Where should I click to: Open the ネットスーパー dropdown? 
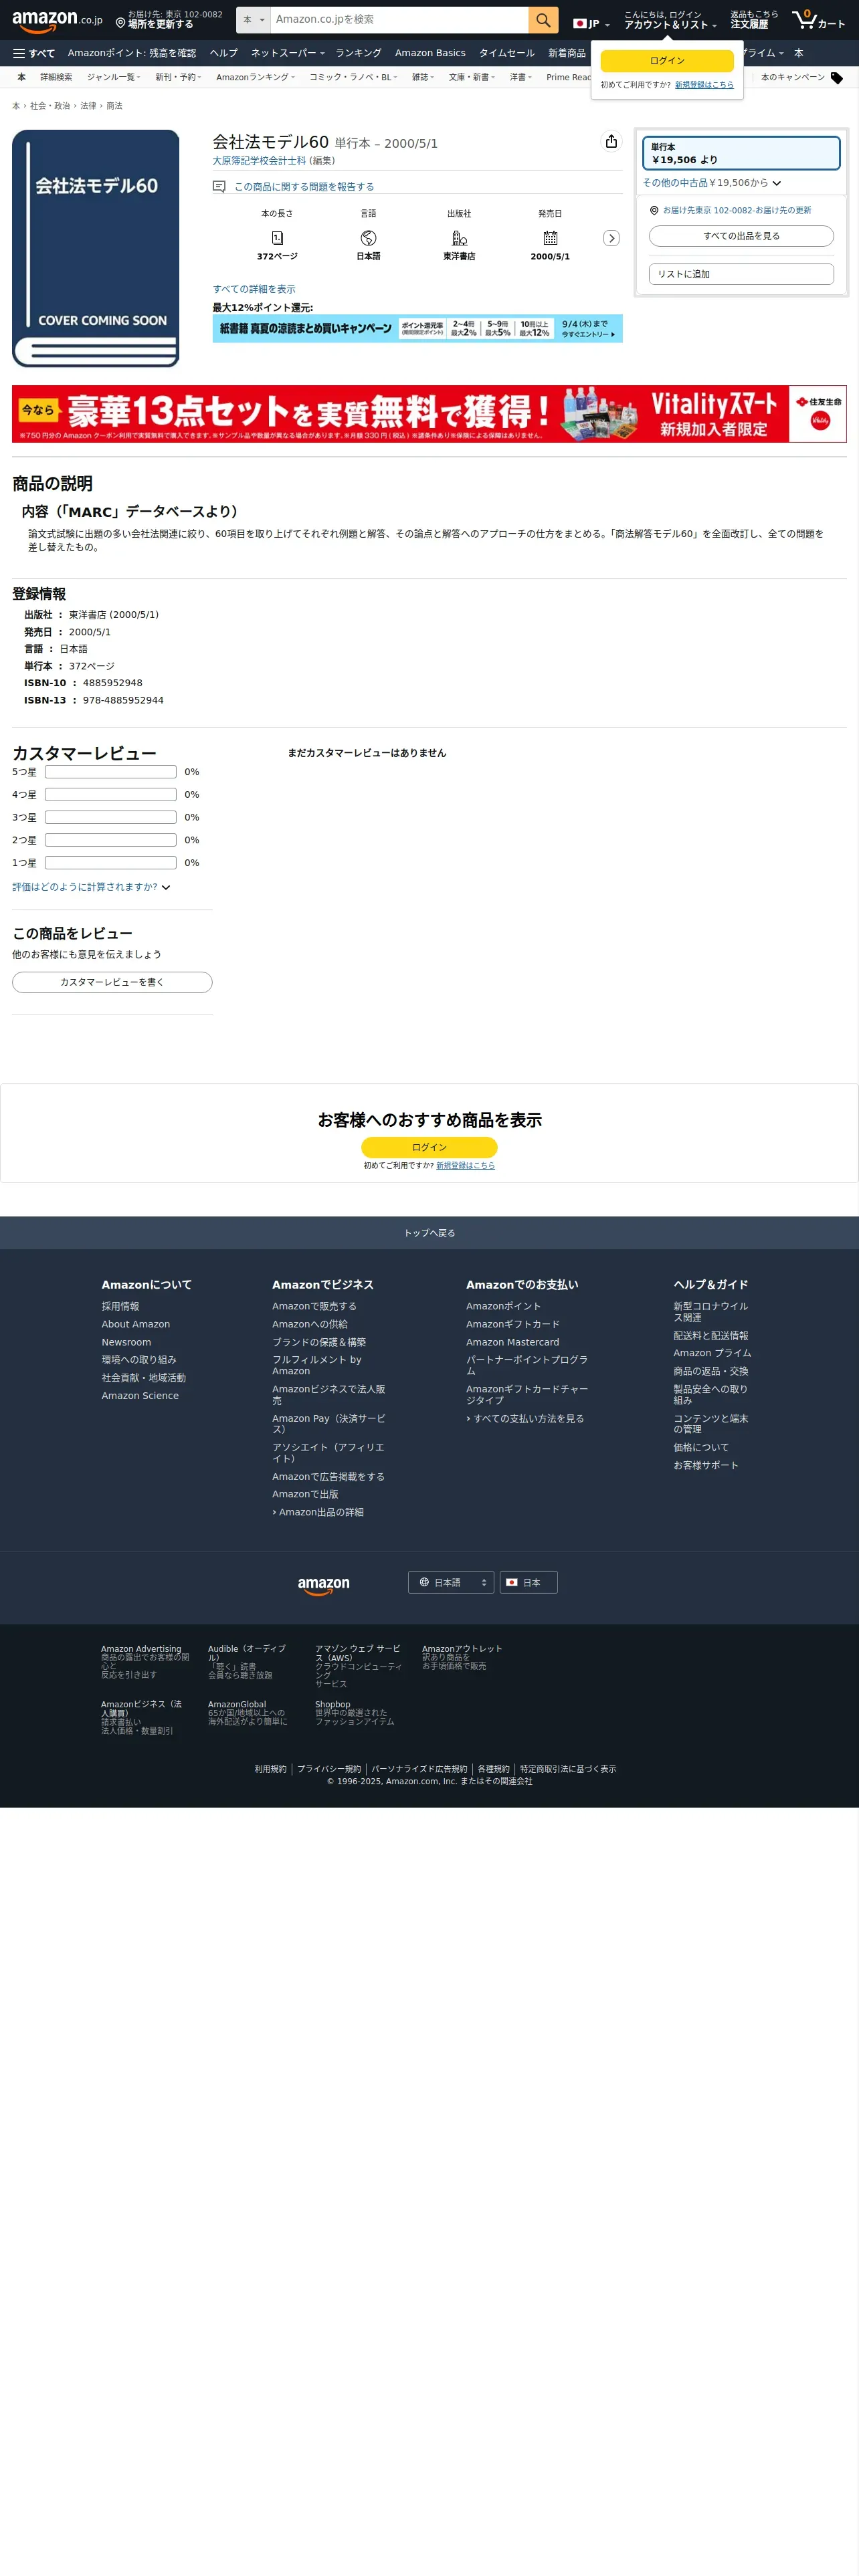(288, 53)
